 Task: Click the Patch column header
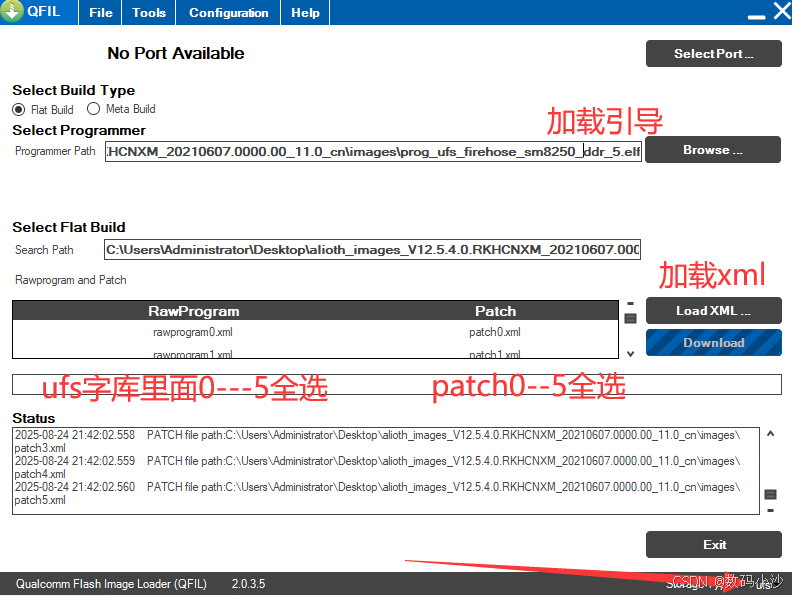point(496,311)
